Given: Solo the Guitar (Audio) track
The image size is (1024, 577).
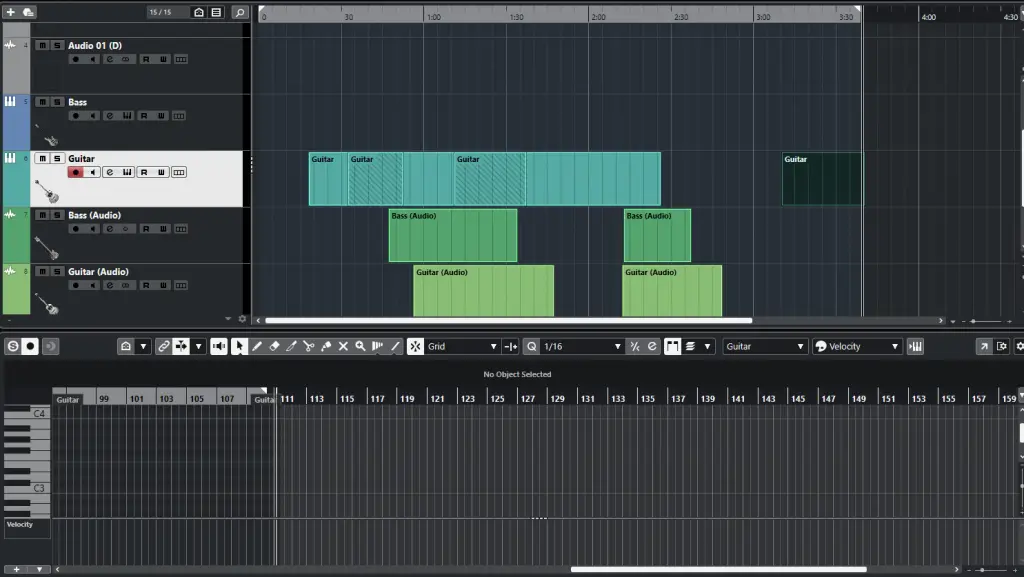Looking at the screenshot, I should pyautogui.click(x=57, y=271).
